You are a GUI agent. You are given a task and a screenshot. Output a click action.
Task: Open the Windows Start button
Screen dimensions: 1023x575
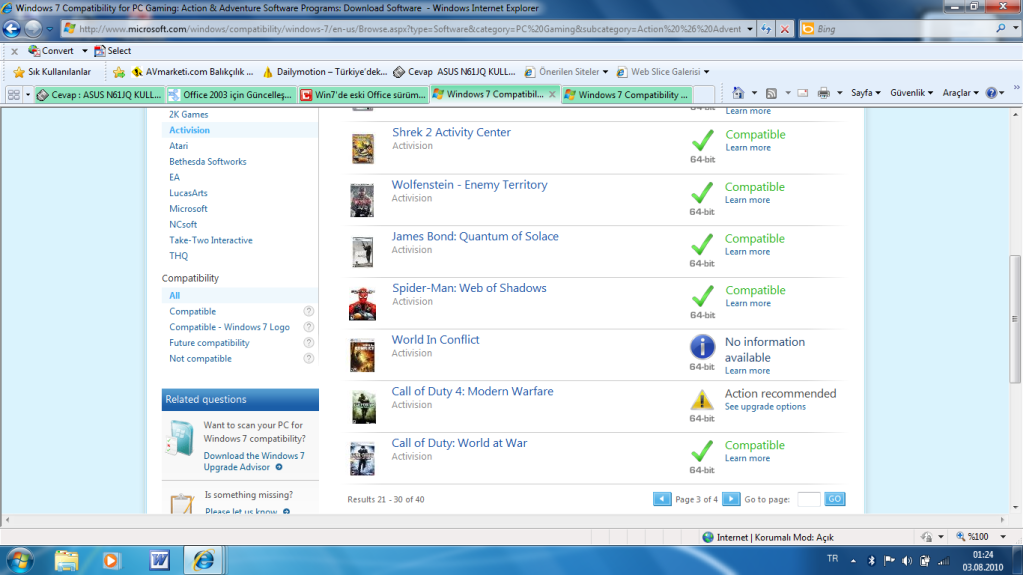(20, 561)
